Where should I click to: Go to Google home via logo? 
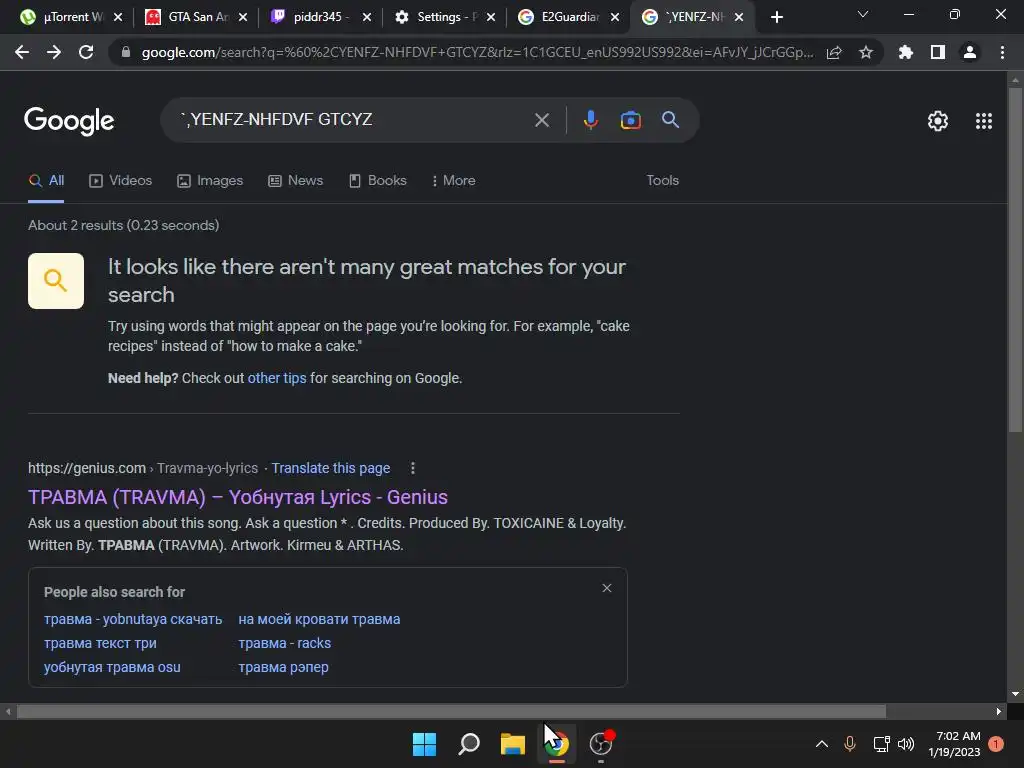pyautogui.click(x=69, y=121)
